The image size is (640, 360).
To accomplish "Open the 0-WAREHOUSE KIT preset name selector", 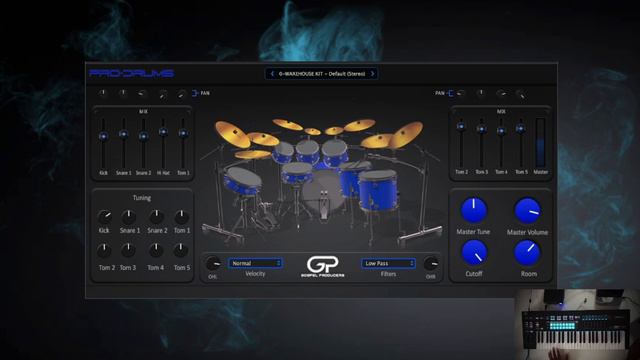I will [x=322, y=74].
